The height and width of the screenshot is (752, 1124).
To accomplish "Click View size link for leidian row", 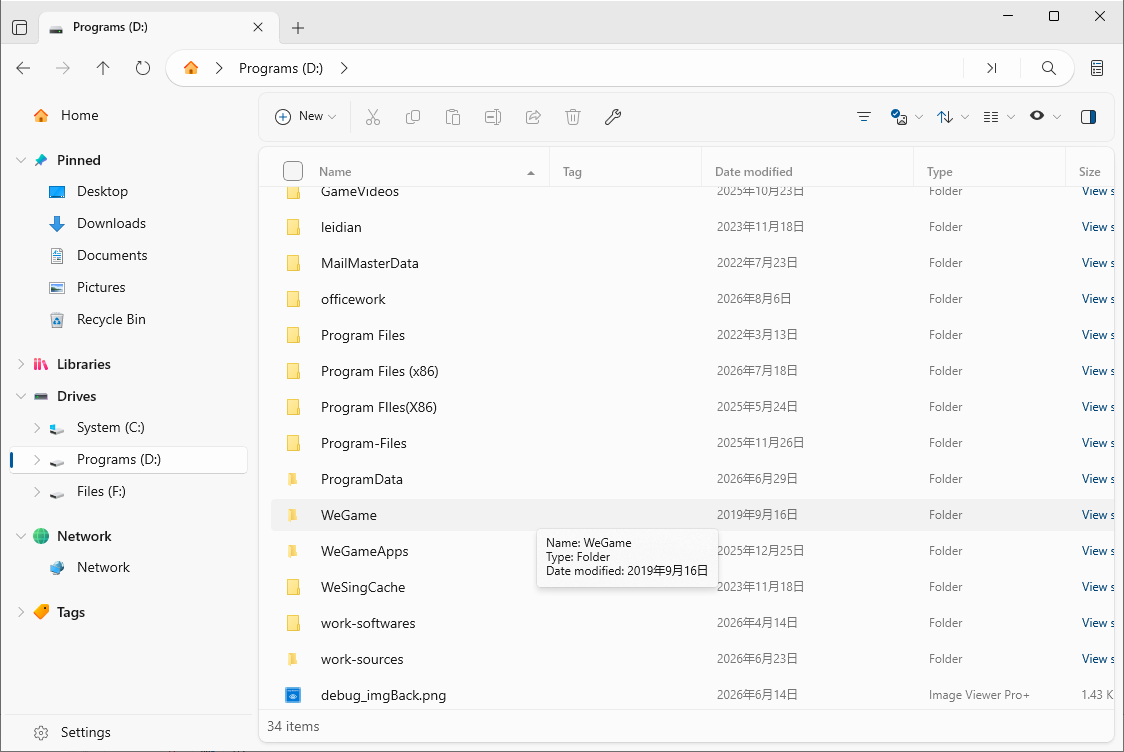I will point(1097,227).
